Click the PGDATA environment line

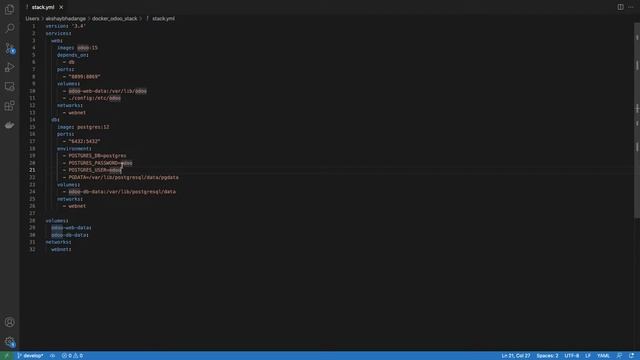(x=123, y=177)
